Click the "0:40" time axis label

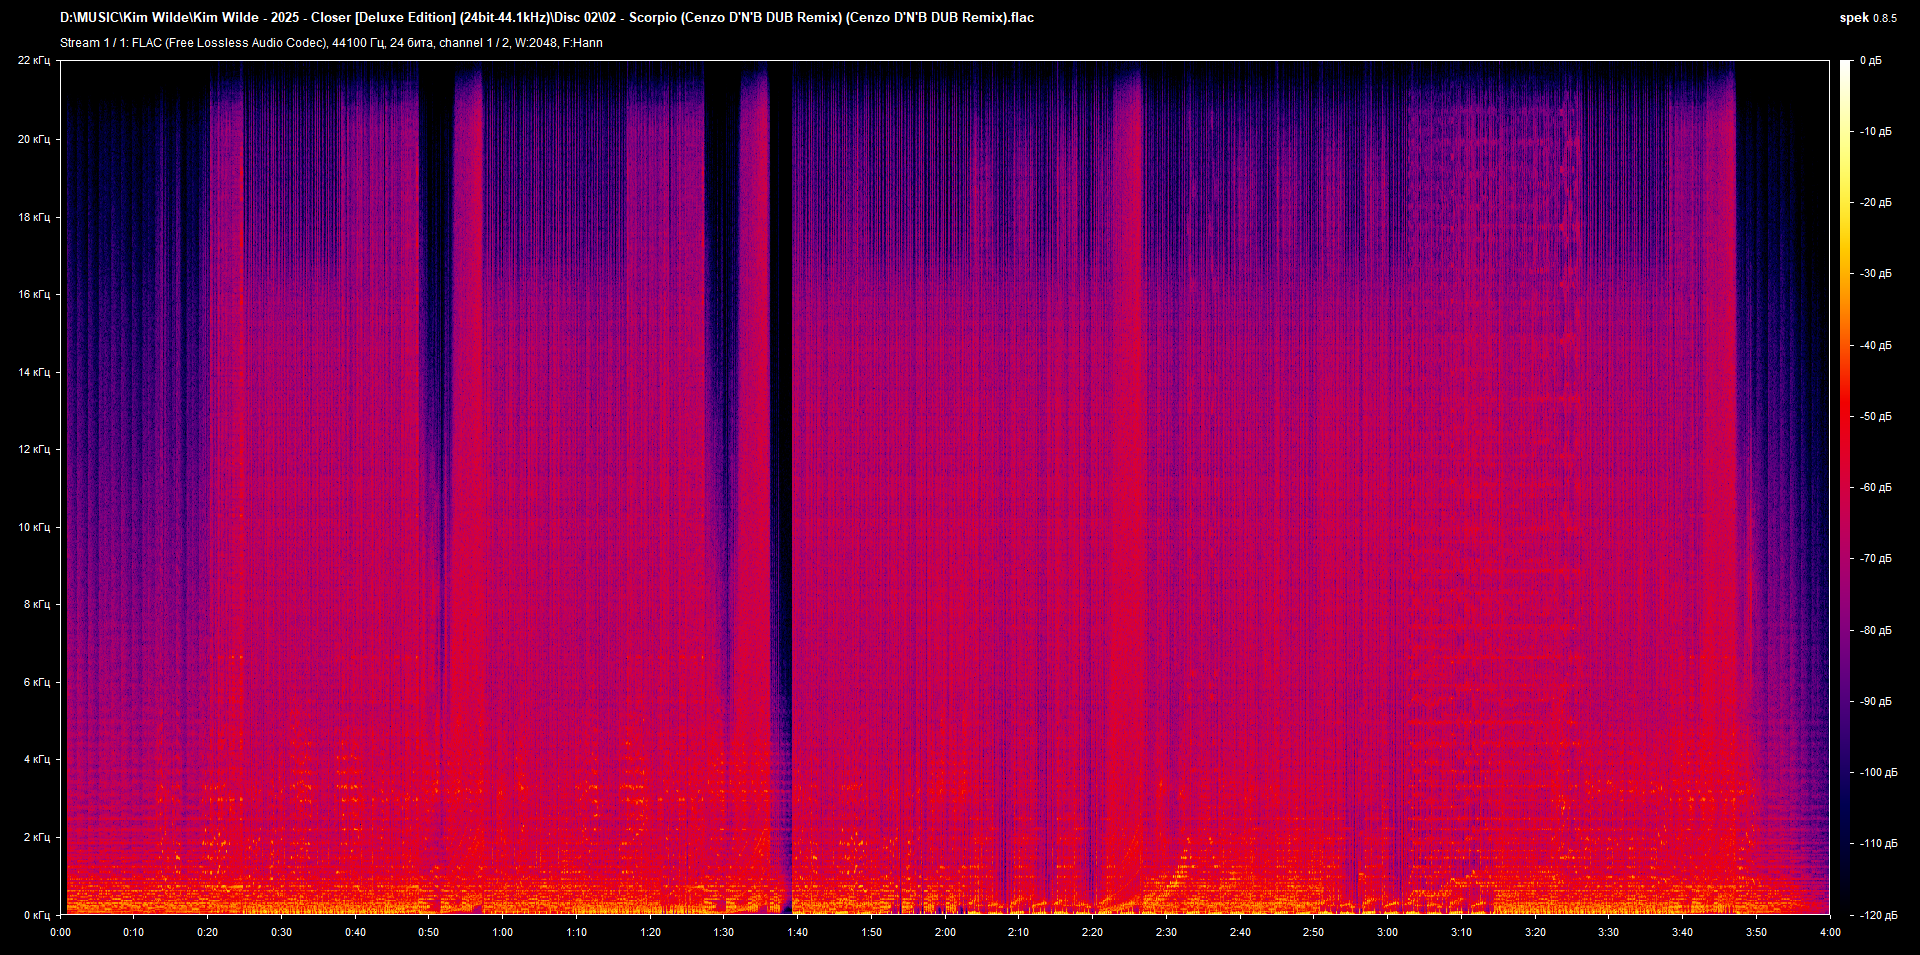(x=356, y=932)
